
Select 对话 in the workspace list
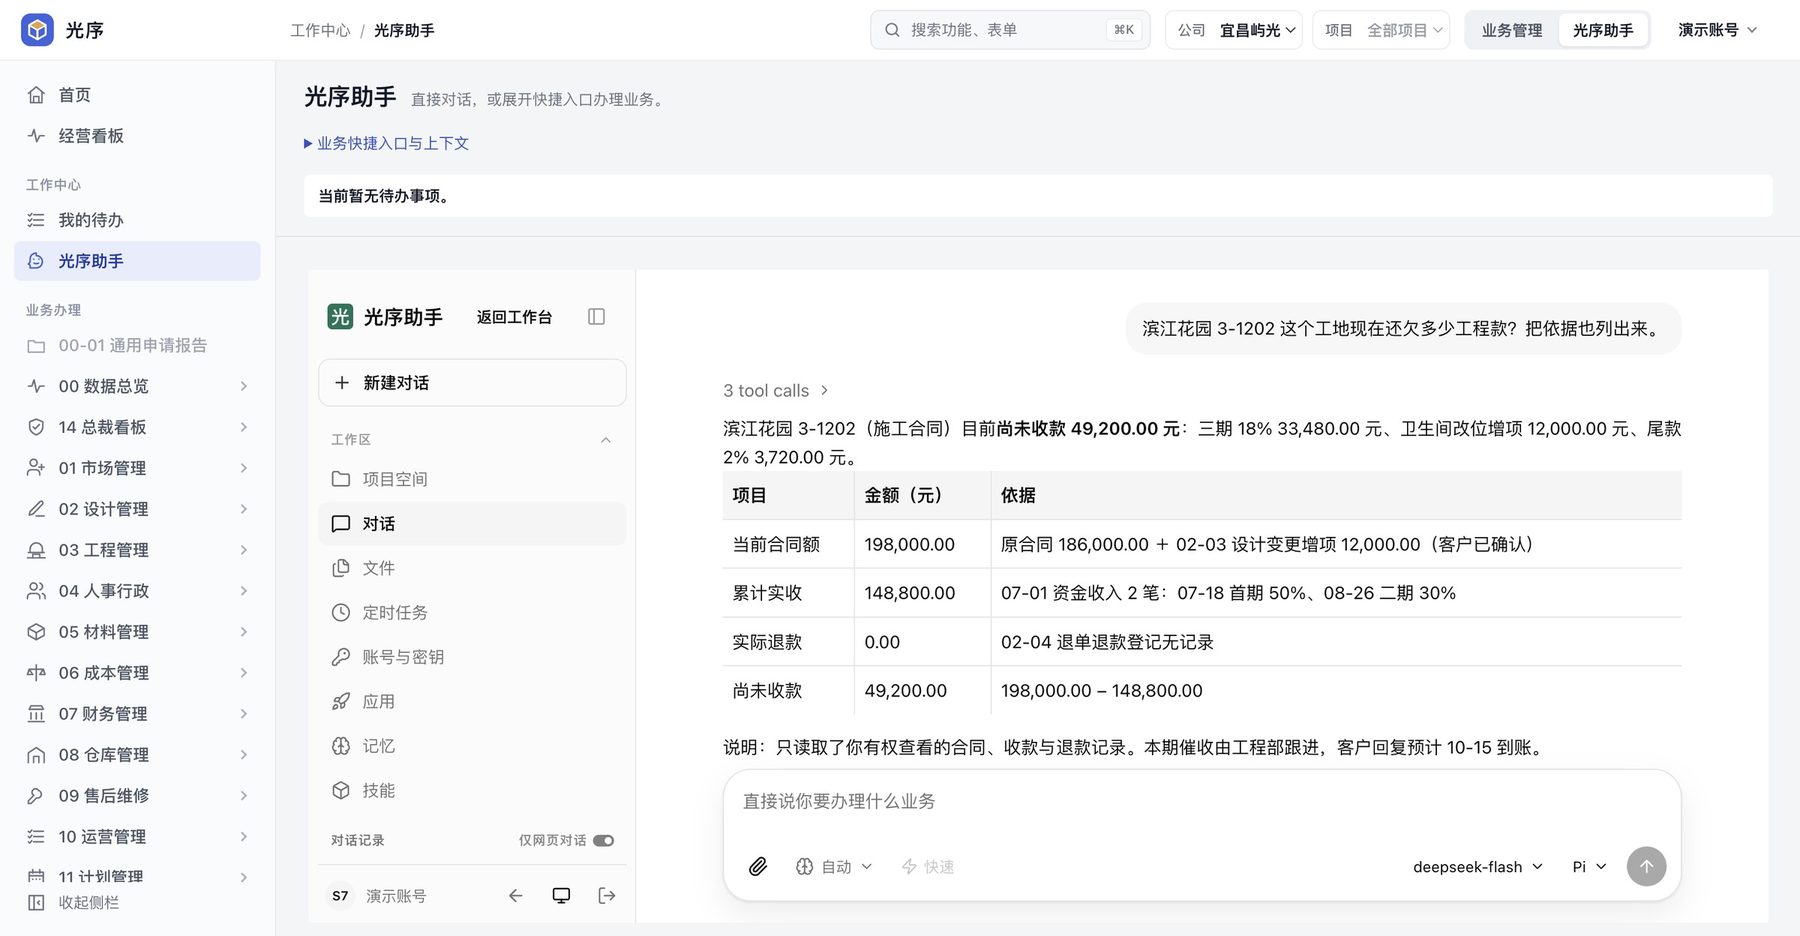(472, 523)
